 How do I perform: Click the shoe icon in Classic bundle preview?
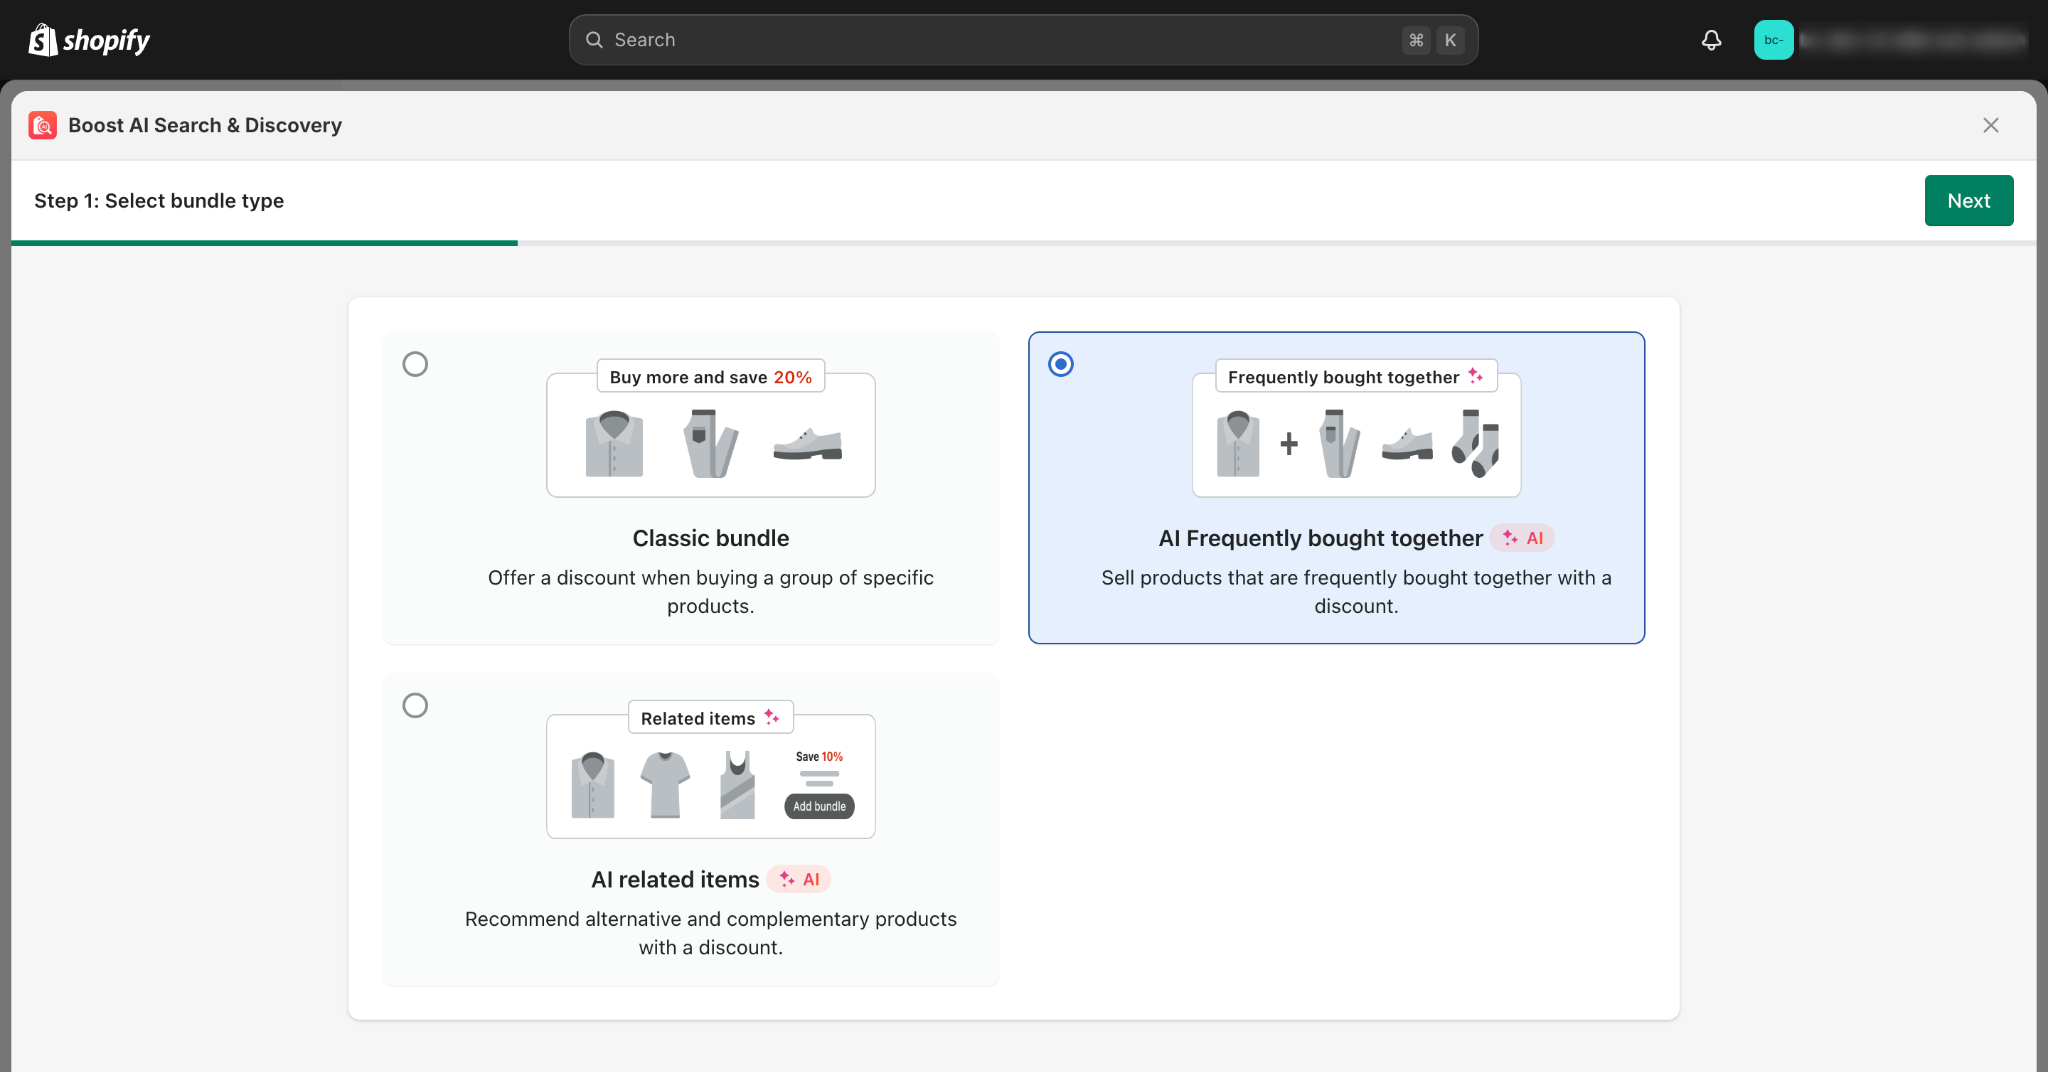pos(808,444)
